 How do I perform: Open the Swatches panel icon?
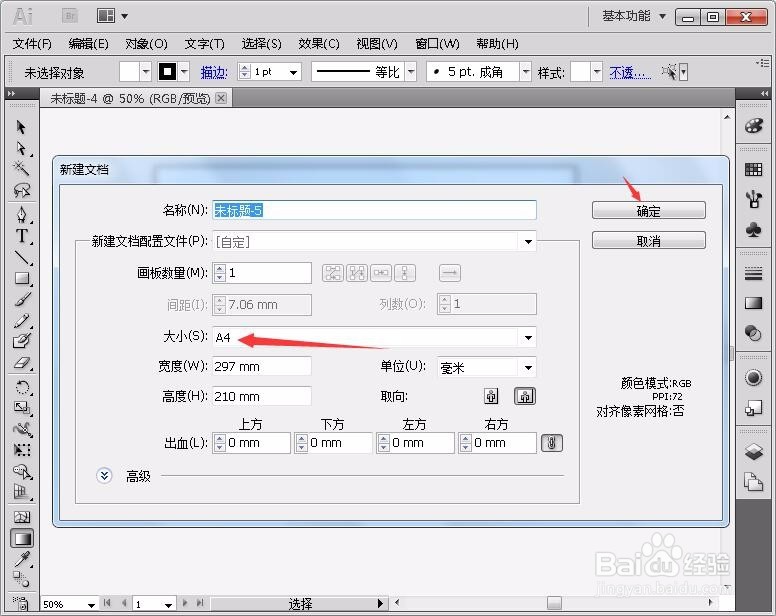(753, 170)
